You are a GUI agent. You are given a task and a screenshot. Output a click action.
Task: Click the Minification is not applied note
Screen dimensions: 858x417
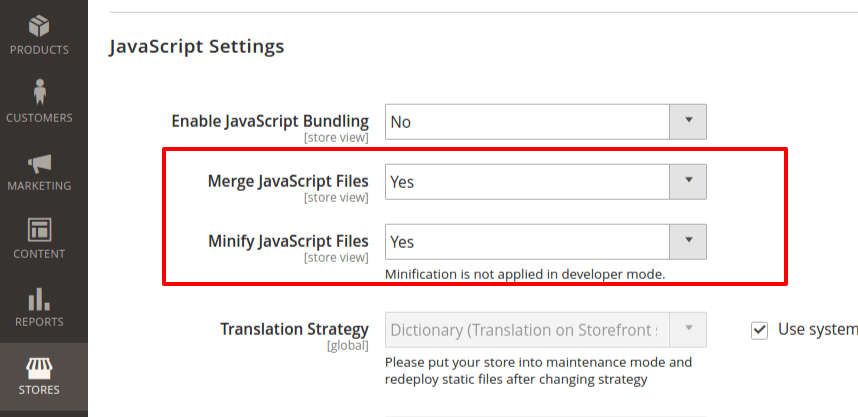click(525, 274)
